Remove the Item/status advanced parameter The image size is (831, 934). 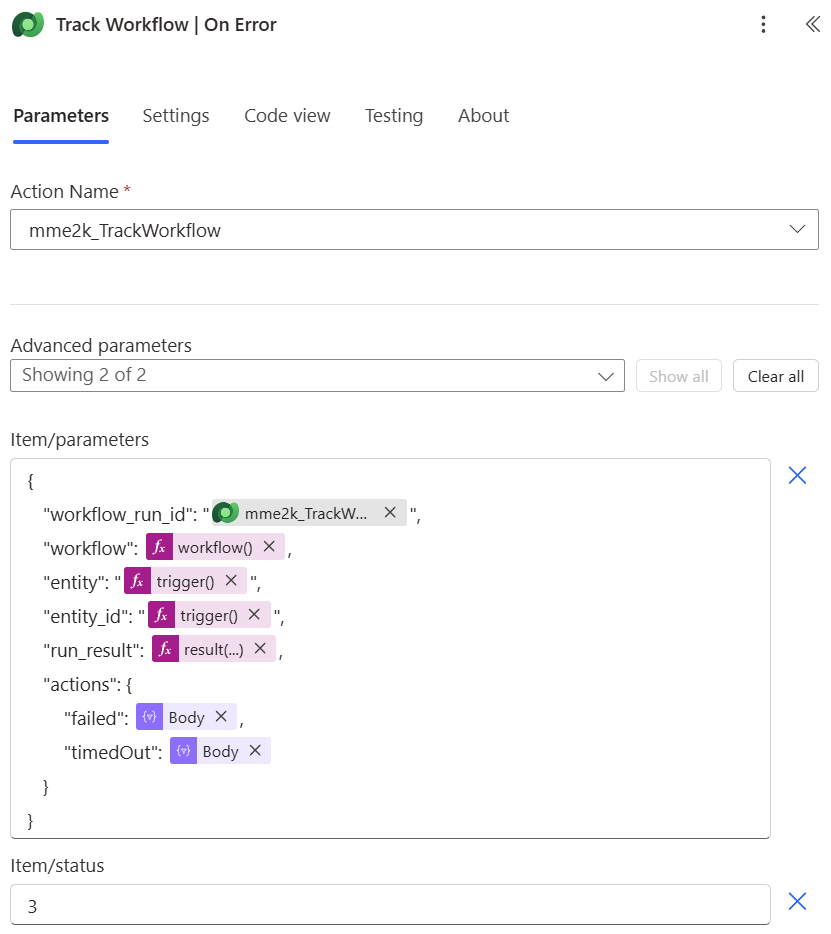(797, 902)
